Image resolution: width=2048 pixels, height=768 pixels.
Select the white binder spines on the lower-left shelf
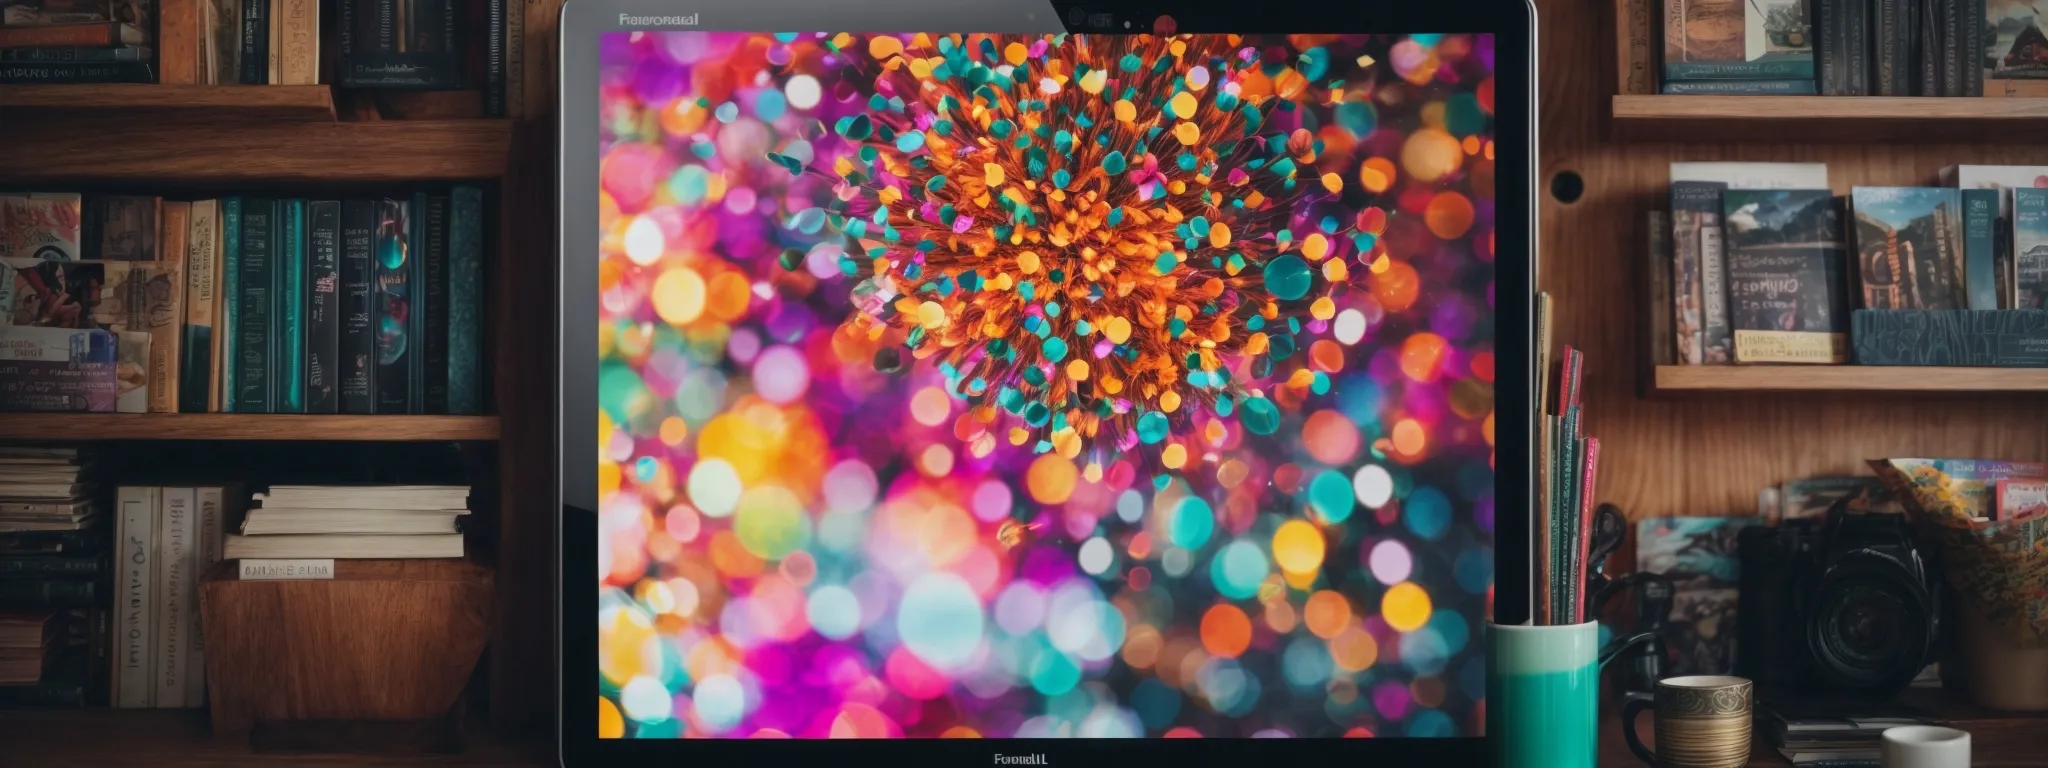(x=170, y=595)
